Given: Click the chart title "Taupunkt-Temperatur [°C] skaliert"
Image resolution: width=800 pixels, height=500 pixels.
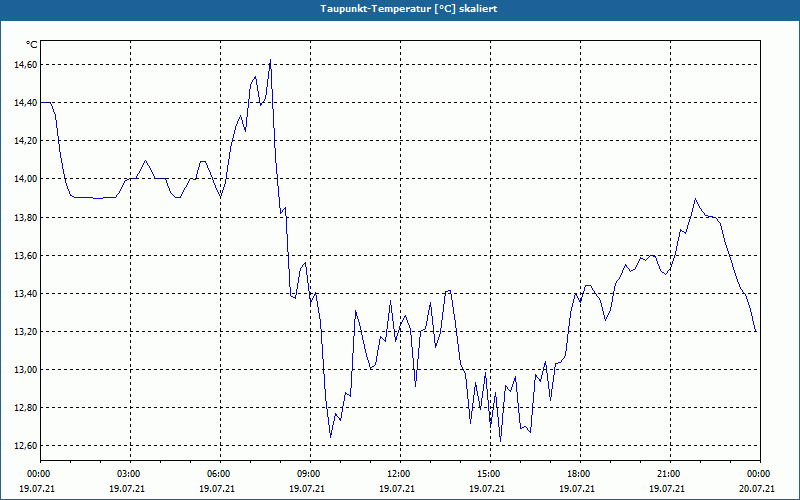Looking at the screenshot, I should coord(409,9).
